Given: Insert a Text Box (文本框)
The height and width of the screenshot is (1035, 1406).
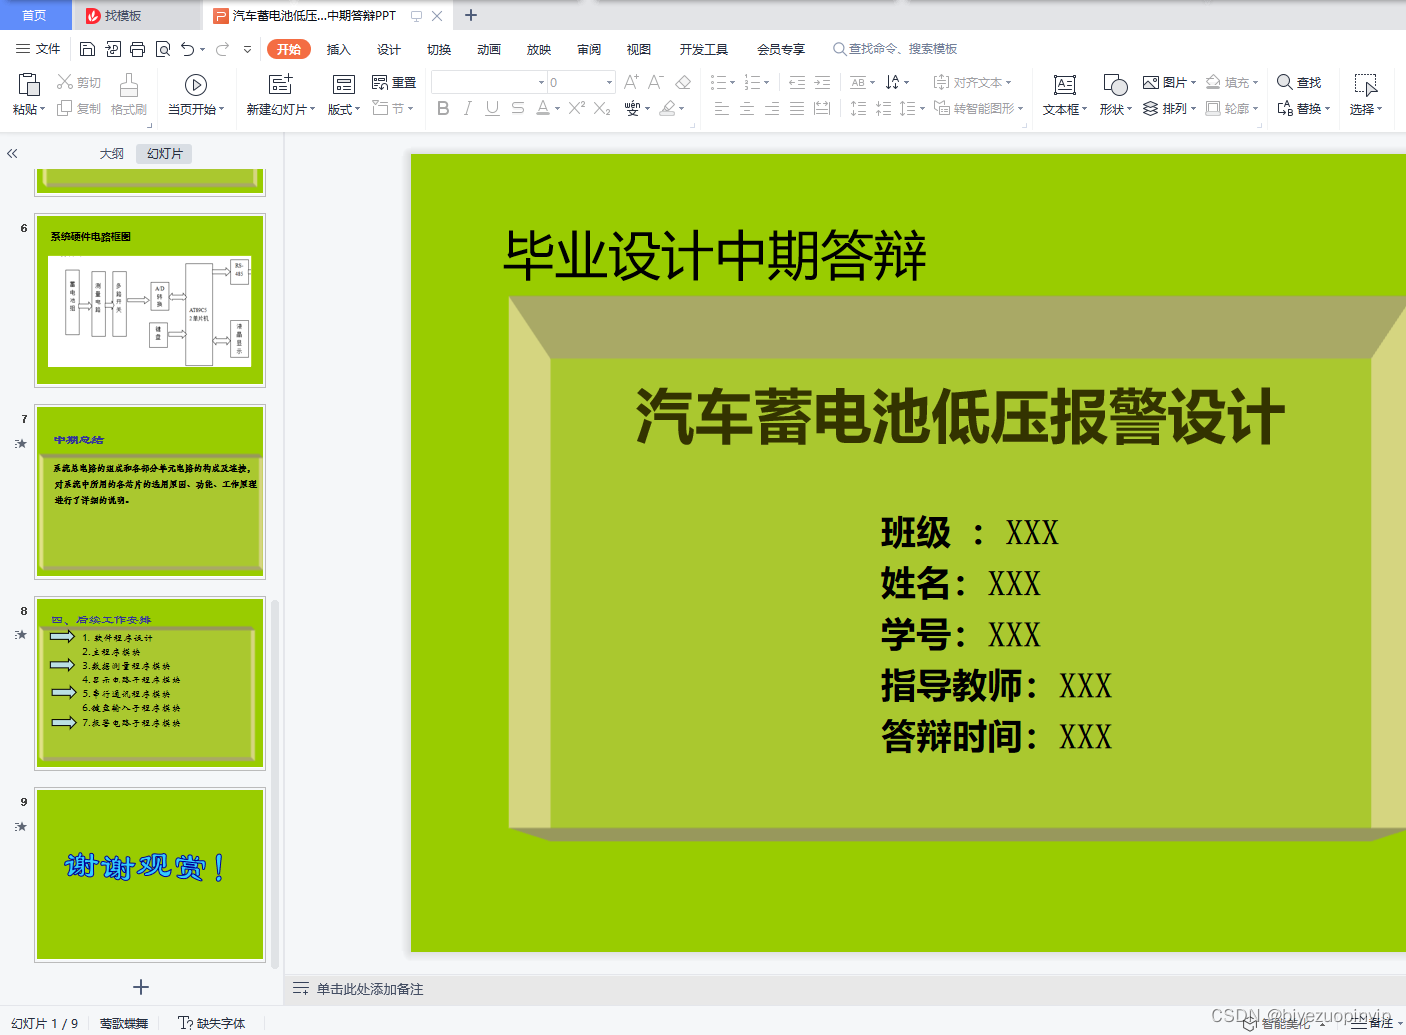Looking at the screenshot, I should (1065, 95).
